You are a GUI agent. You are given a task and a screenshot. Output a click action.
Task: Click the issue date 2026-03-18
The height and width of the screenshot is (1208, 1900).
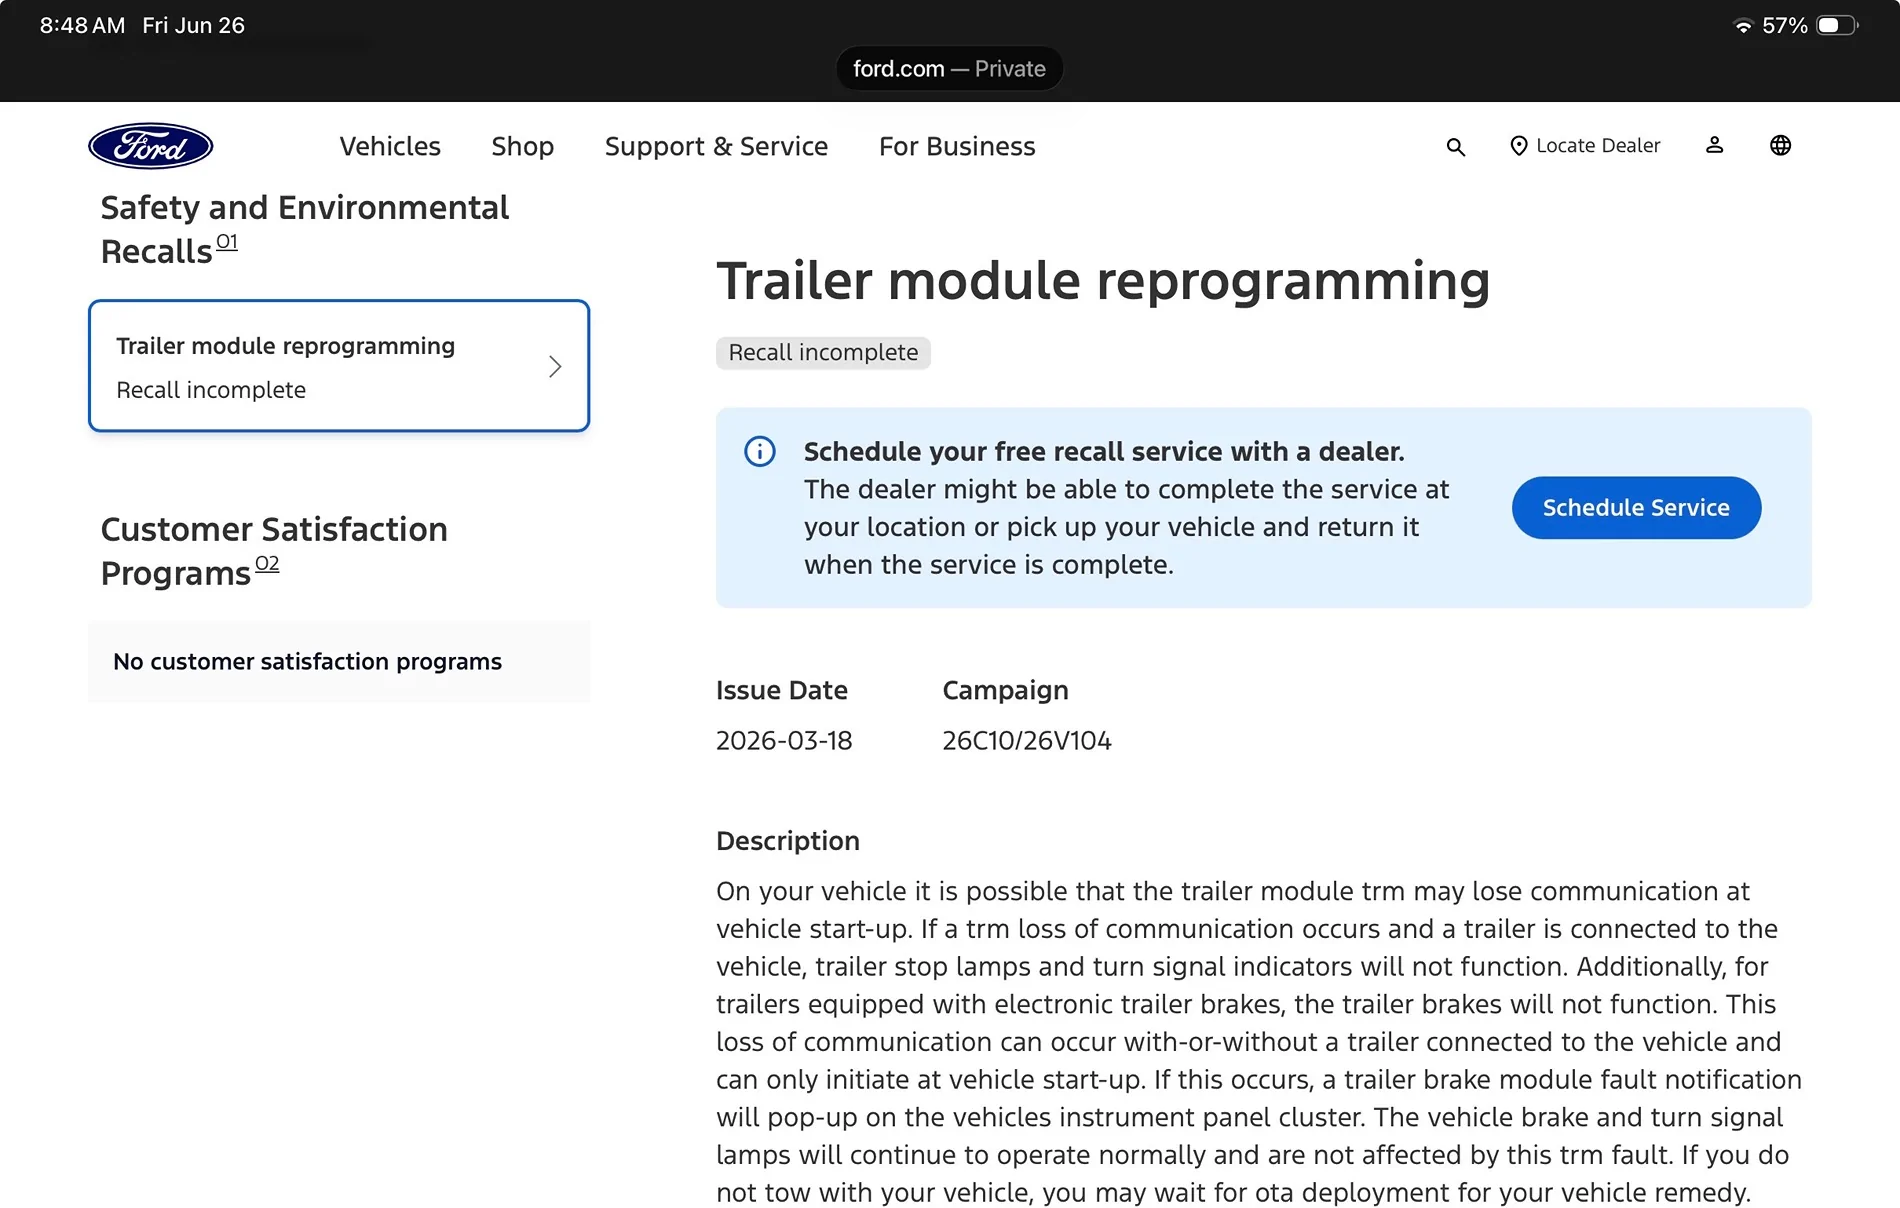784,741
